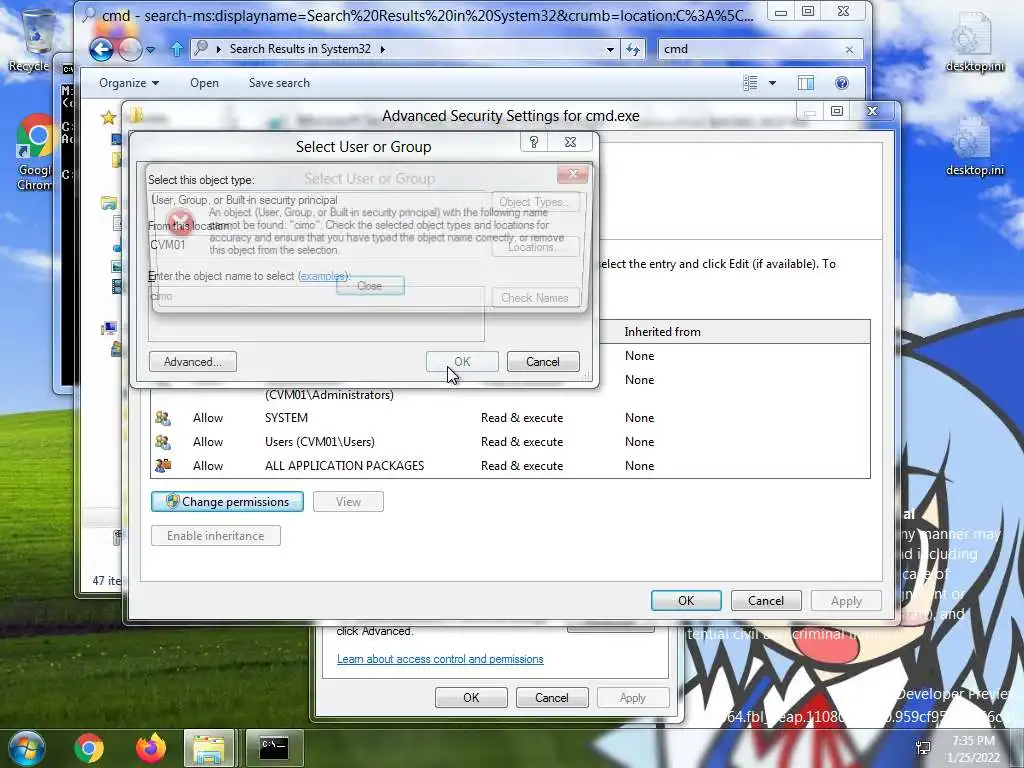Switch to File Explorer on the taskbar

point(208,748)
